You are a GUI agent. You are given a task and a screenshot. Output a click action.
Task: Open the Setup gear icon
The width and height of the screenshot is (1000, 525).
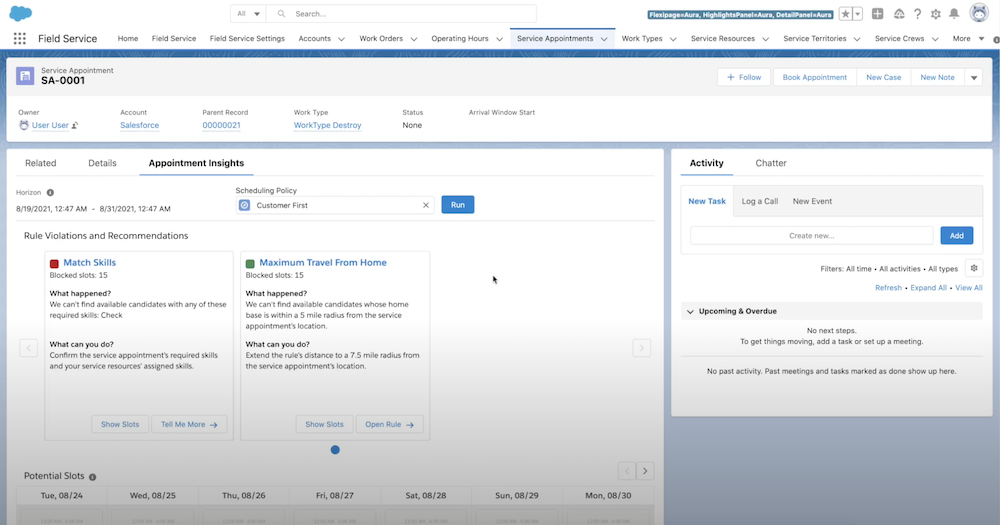[x=935, y=14]
